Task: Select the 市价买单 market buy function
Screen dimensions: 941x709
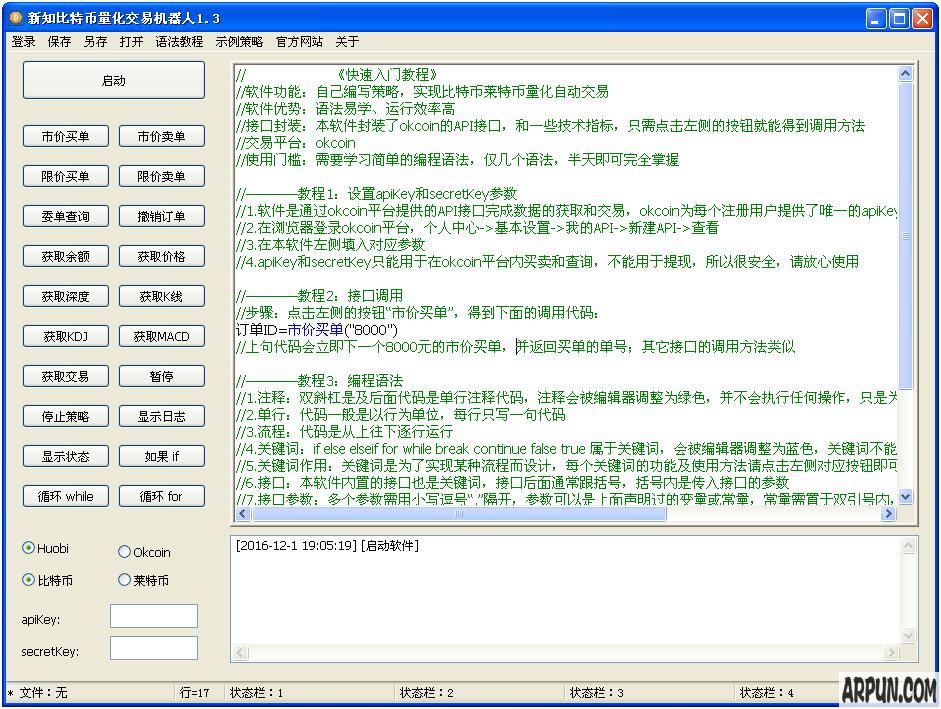Action: pos(65,136)
